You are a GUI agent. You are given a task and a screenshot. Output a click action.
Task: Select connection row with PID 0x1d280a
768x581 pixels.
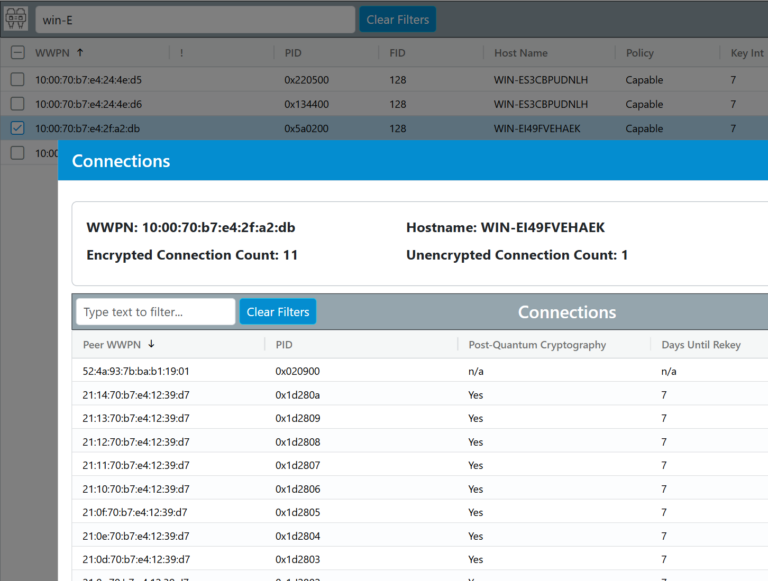(x=298, y=395)
